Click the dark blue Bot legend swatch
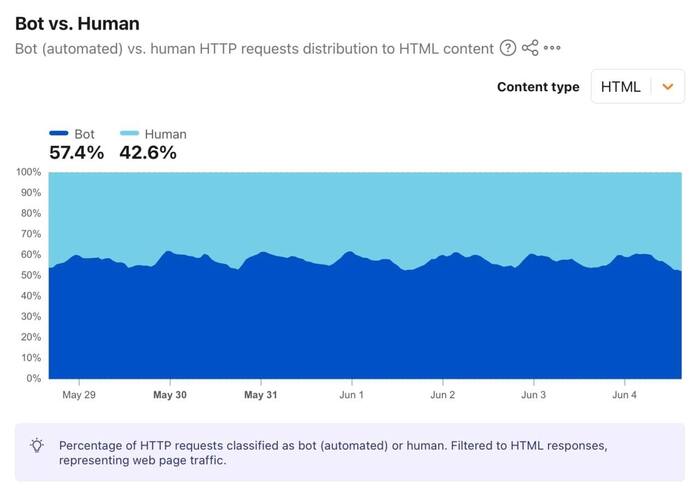The height and width of the screenshot is (501, 700). point(58,133)
